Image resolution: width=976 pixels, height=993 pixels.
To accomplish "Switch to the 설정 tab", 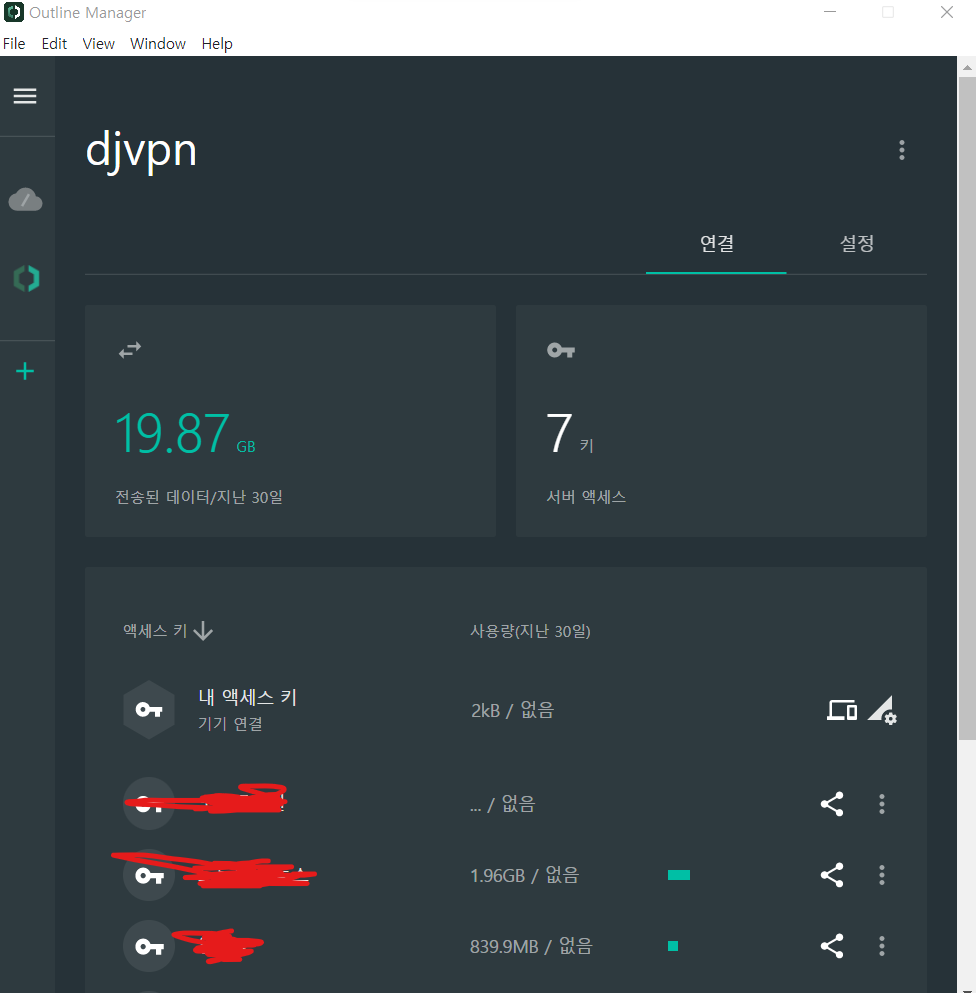I will click(856, 244).
